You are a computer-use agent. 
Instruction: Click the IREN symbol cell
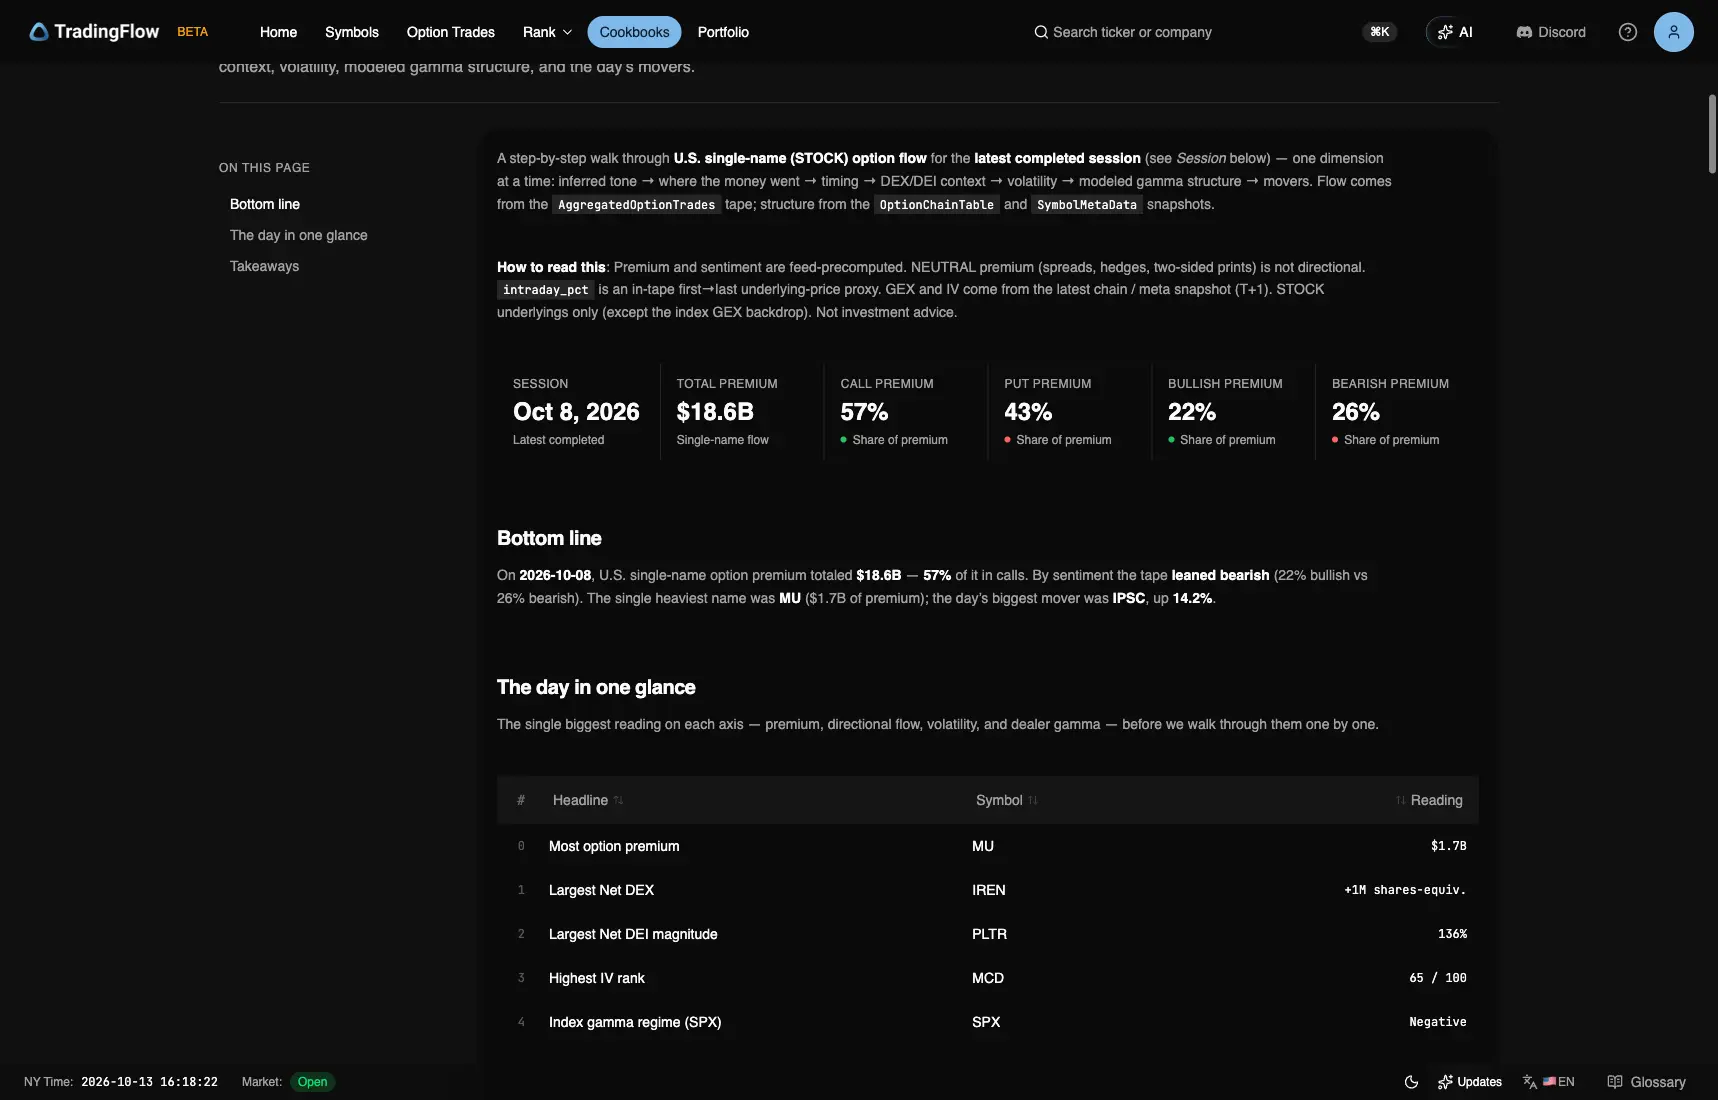point(989,890)
